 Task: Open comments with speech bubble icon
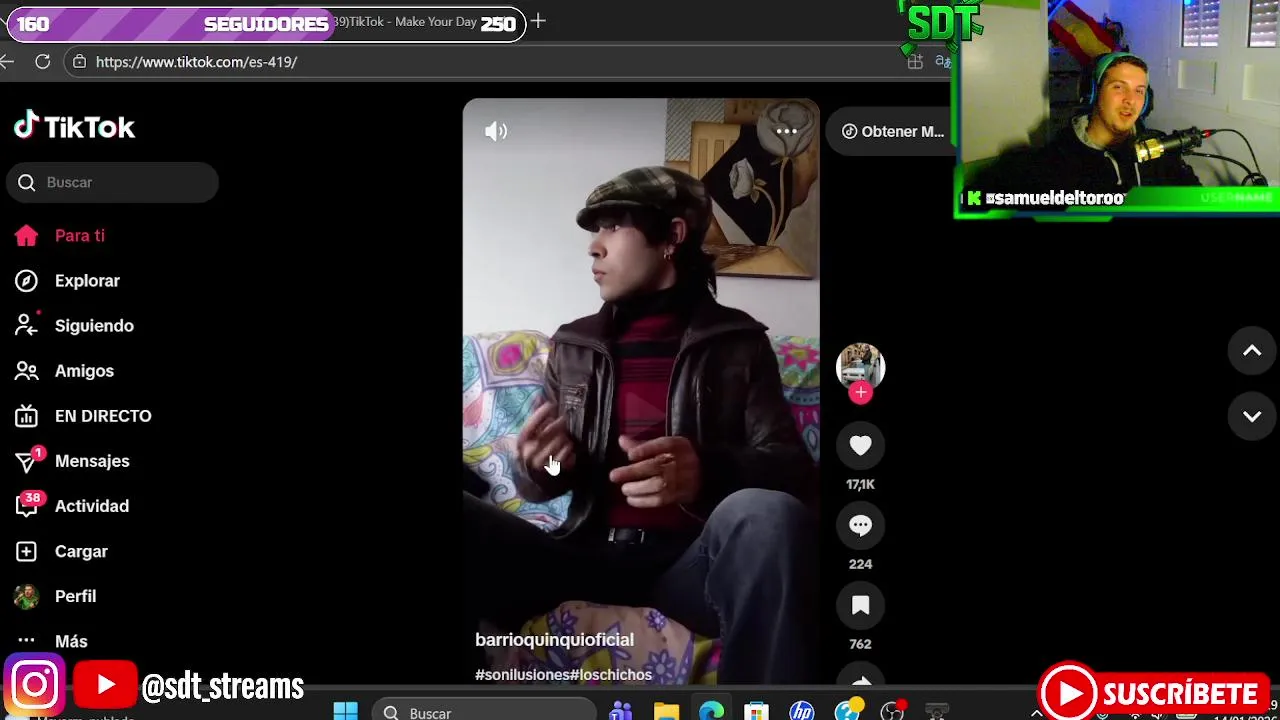point(860,526)
